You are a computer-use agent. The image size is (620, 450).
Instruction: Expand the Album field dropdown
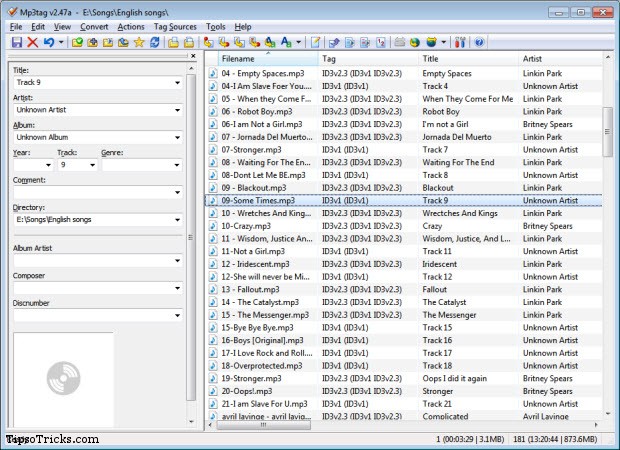(177, 138)
